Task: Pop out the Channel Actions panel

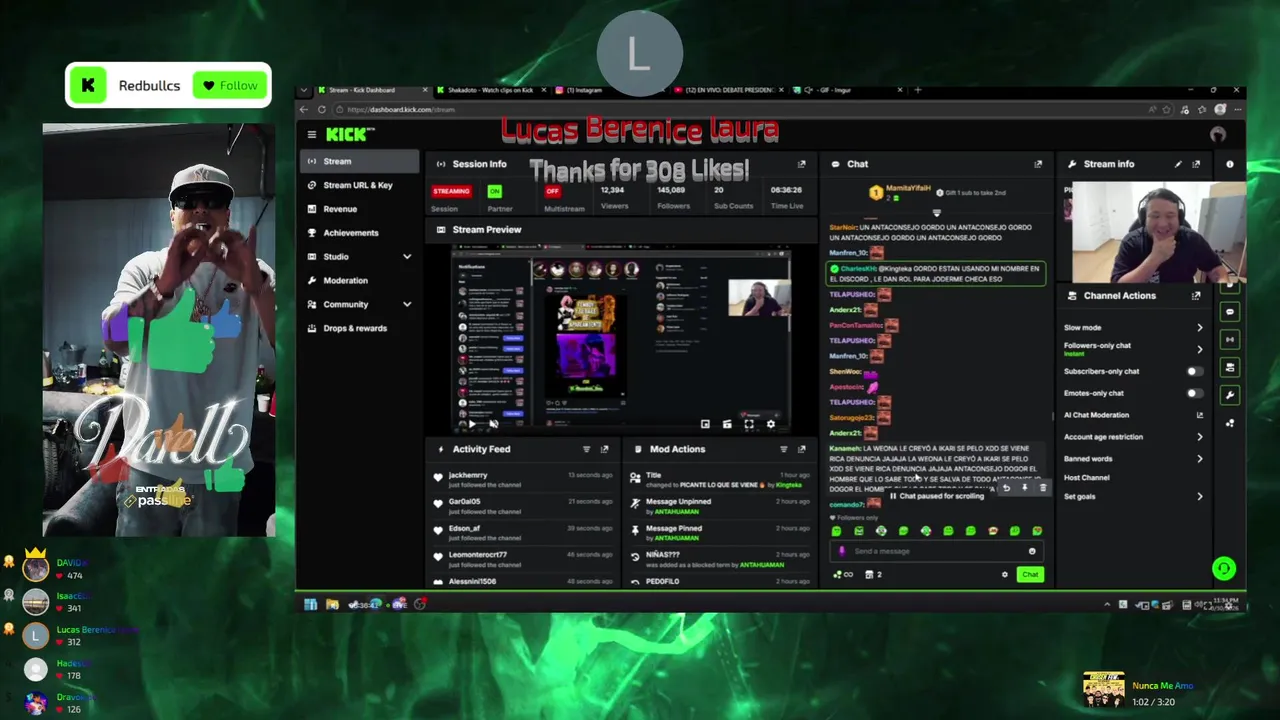Action: coord(1196,296)
